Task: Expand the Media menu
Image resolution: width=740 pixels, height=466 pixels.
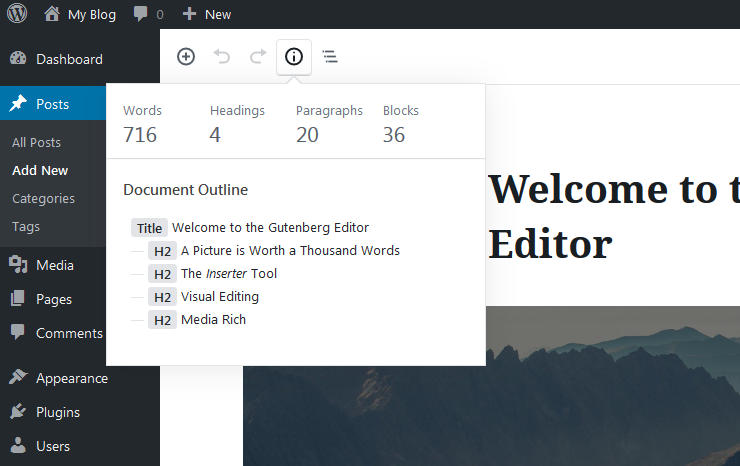Action: tap(54, 265)
